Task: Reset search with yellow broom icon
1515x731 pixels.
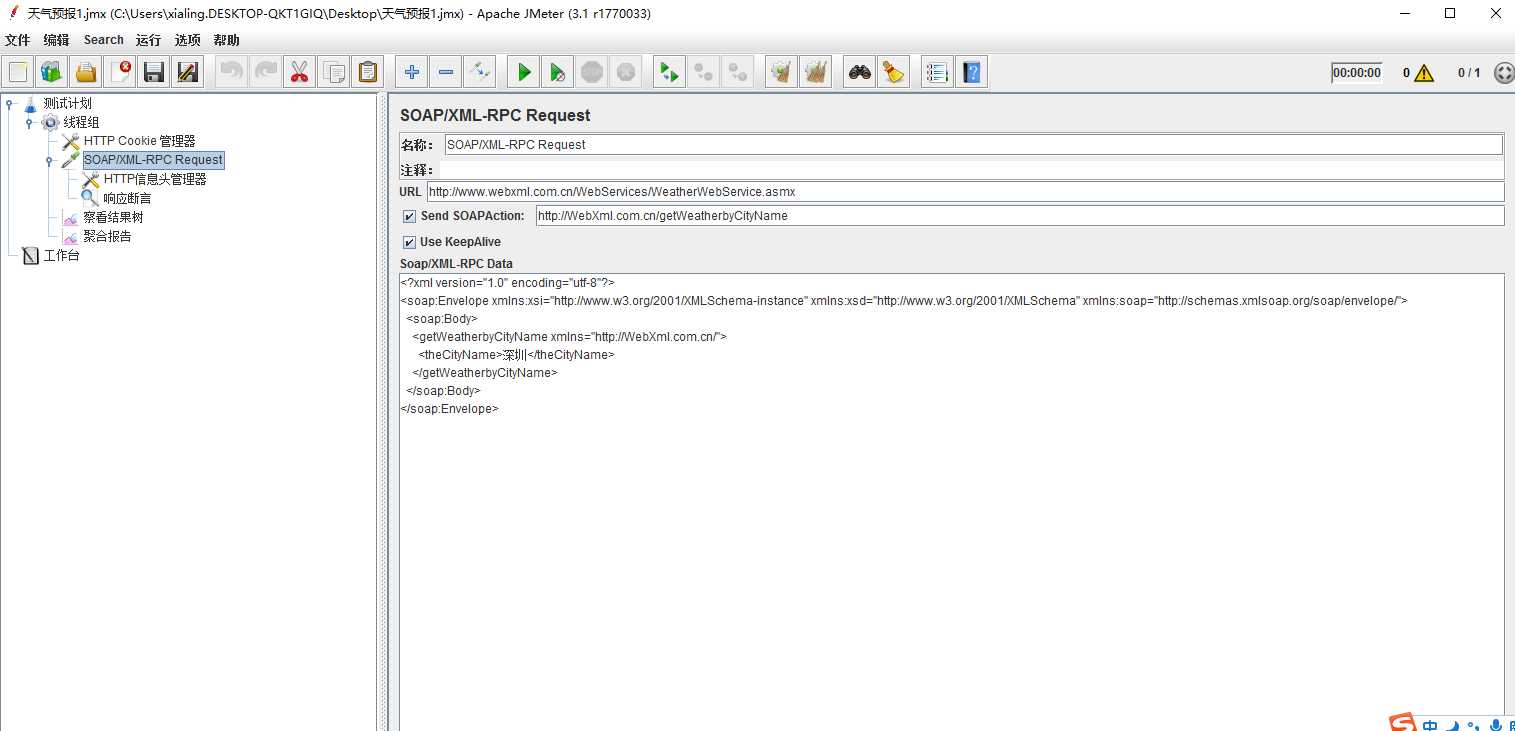Action: tap(894, 72)
